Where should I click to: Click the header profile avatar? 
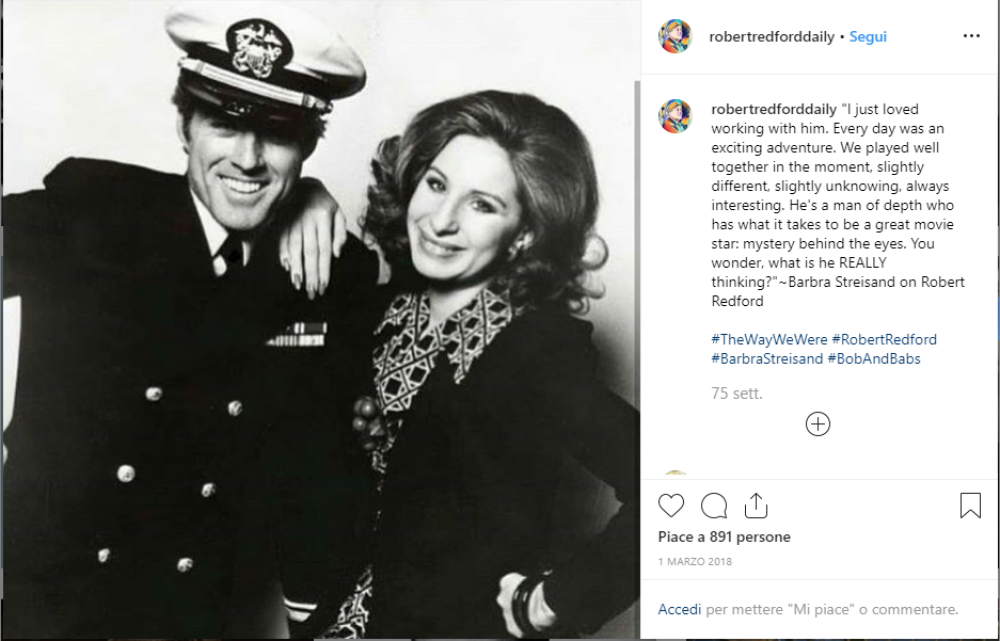pyautogui.click(x=675, y=36)
